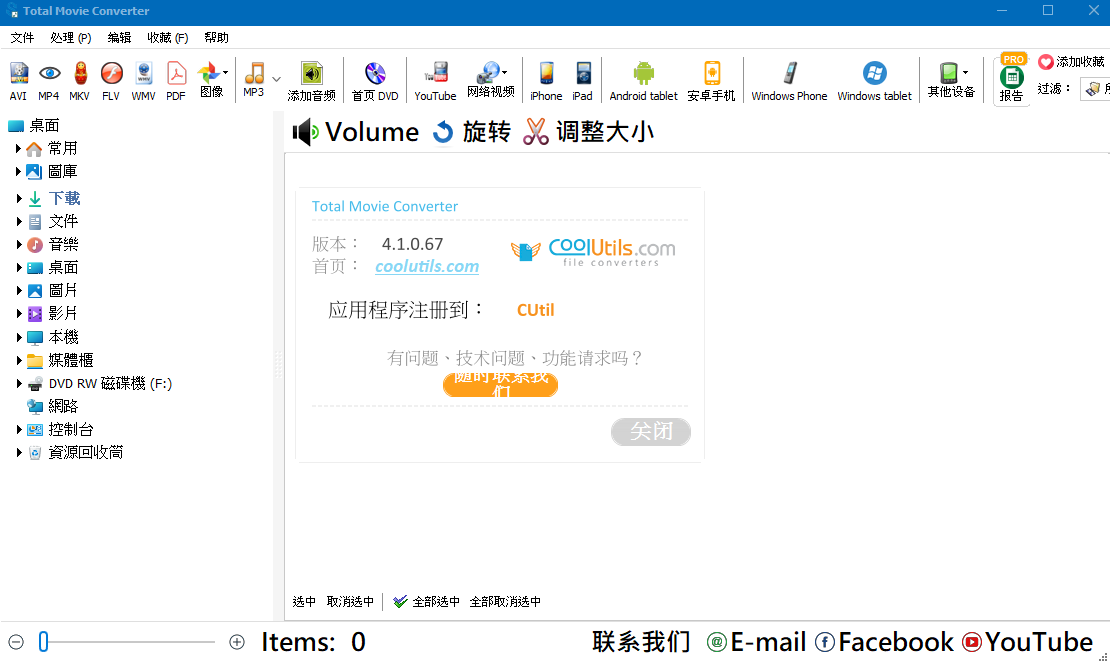Open 其他设备 dropdown arrow
Viewport: 1110px width, 664px height.
coord(966,72)
